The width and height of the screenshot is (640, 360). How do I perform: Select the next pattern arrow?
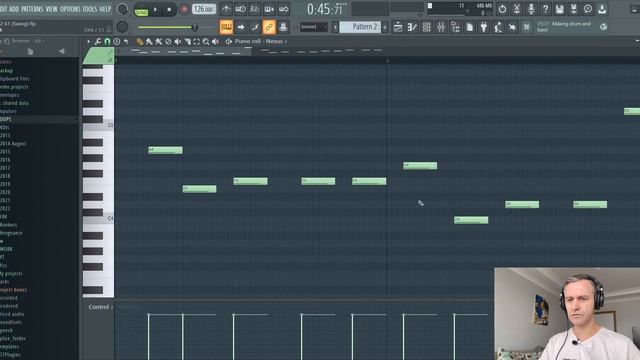[384, 27]
